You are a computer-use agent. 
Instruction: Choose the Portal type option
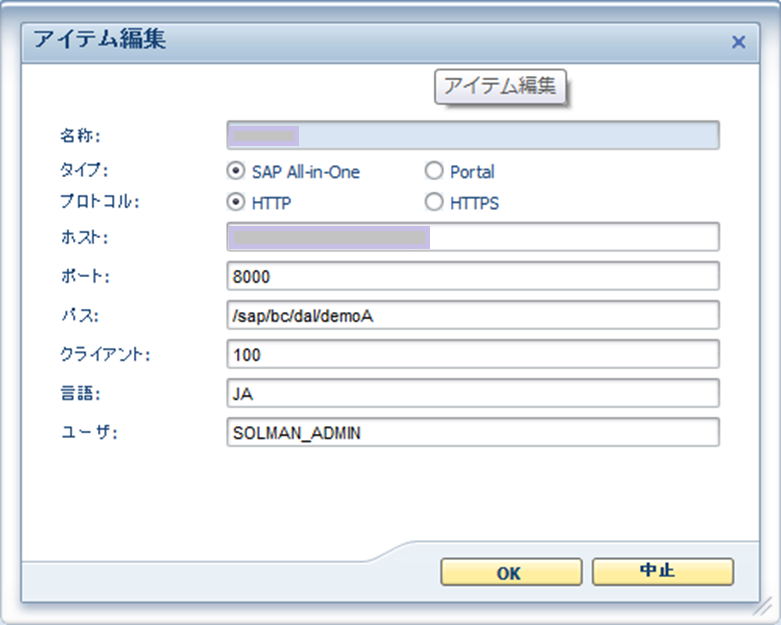434,171
